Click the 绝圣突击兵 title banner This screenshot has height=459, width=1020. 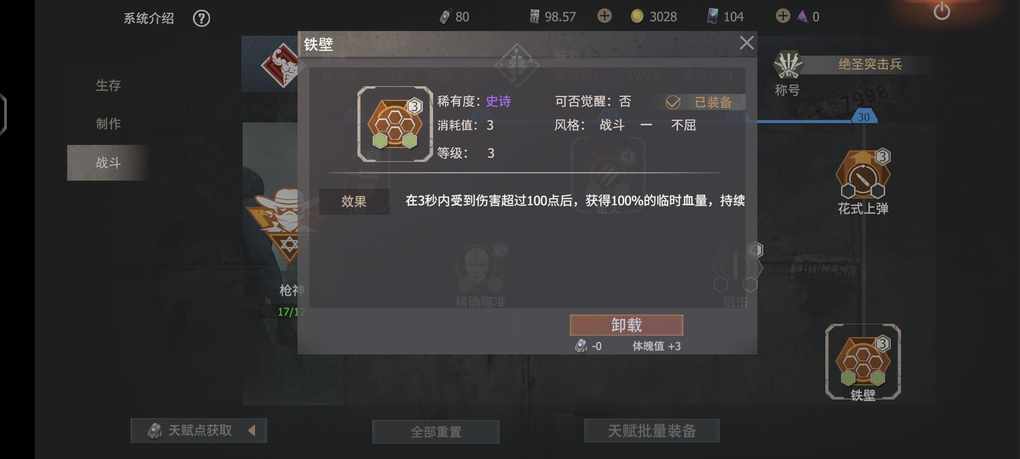pos(869,64)
